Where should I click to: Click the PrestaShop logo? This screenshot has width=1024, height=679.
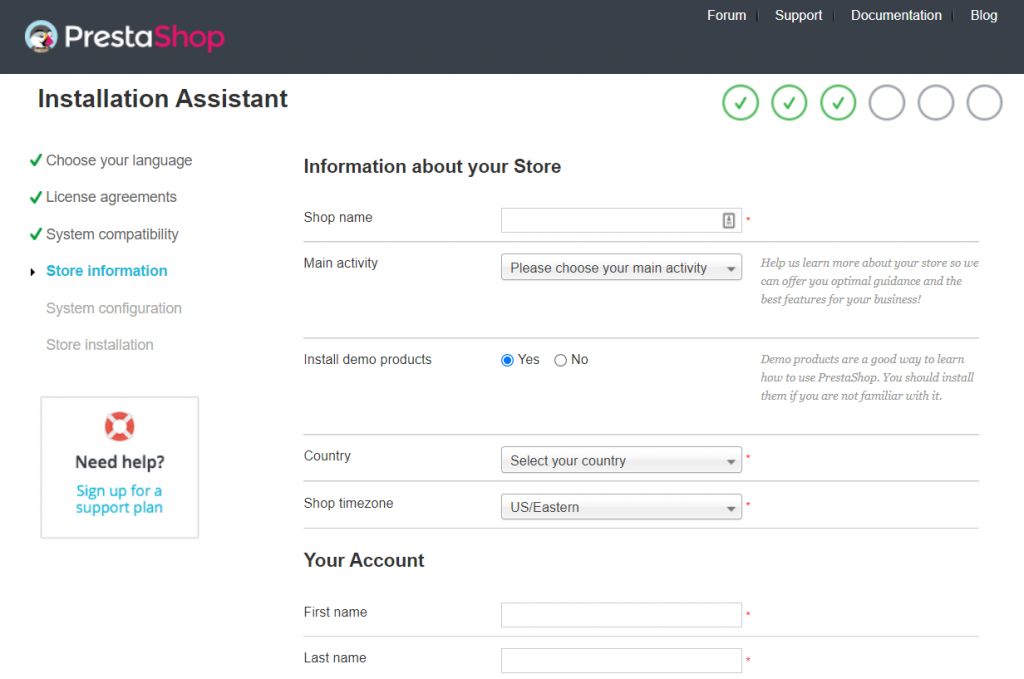point(124,37)
